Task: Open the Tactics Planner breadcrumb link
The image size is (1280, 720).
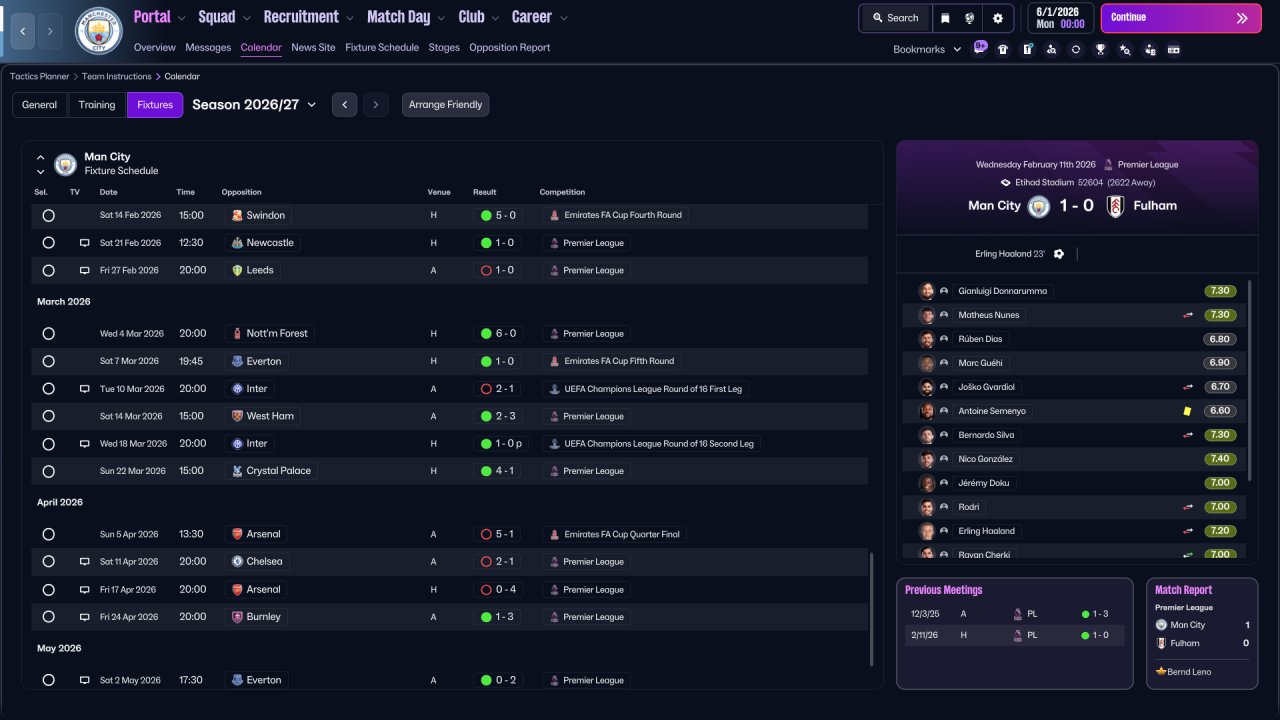Action: coord(40,76)
